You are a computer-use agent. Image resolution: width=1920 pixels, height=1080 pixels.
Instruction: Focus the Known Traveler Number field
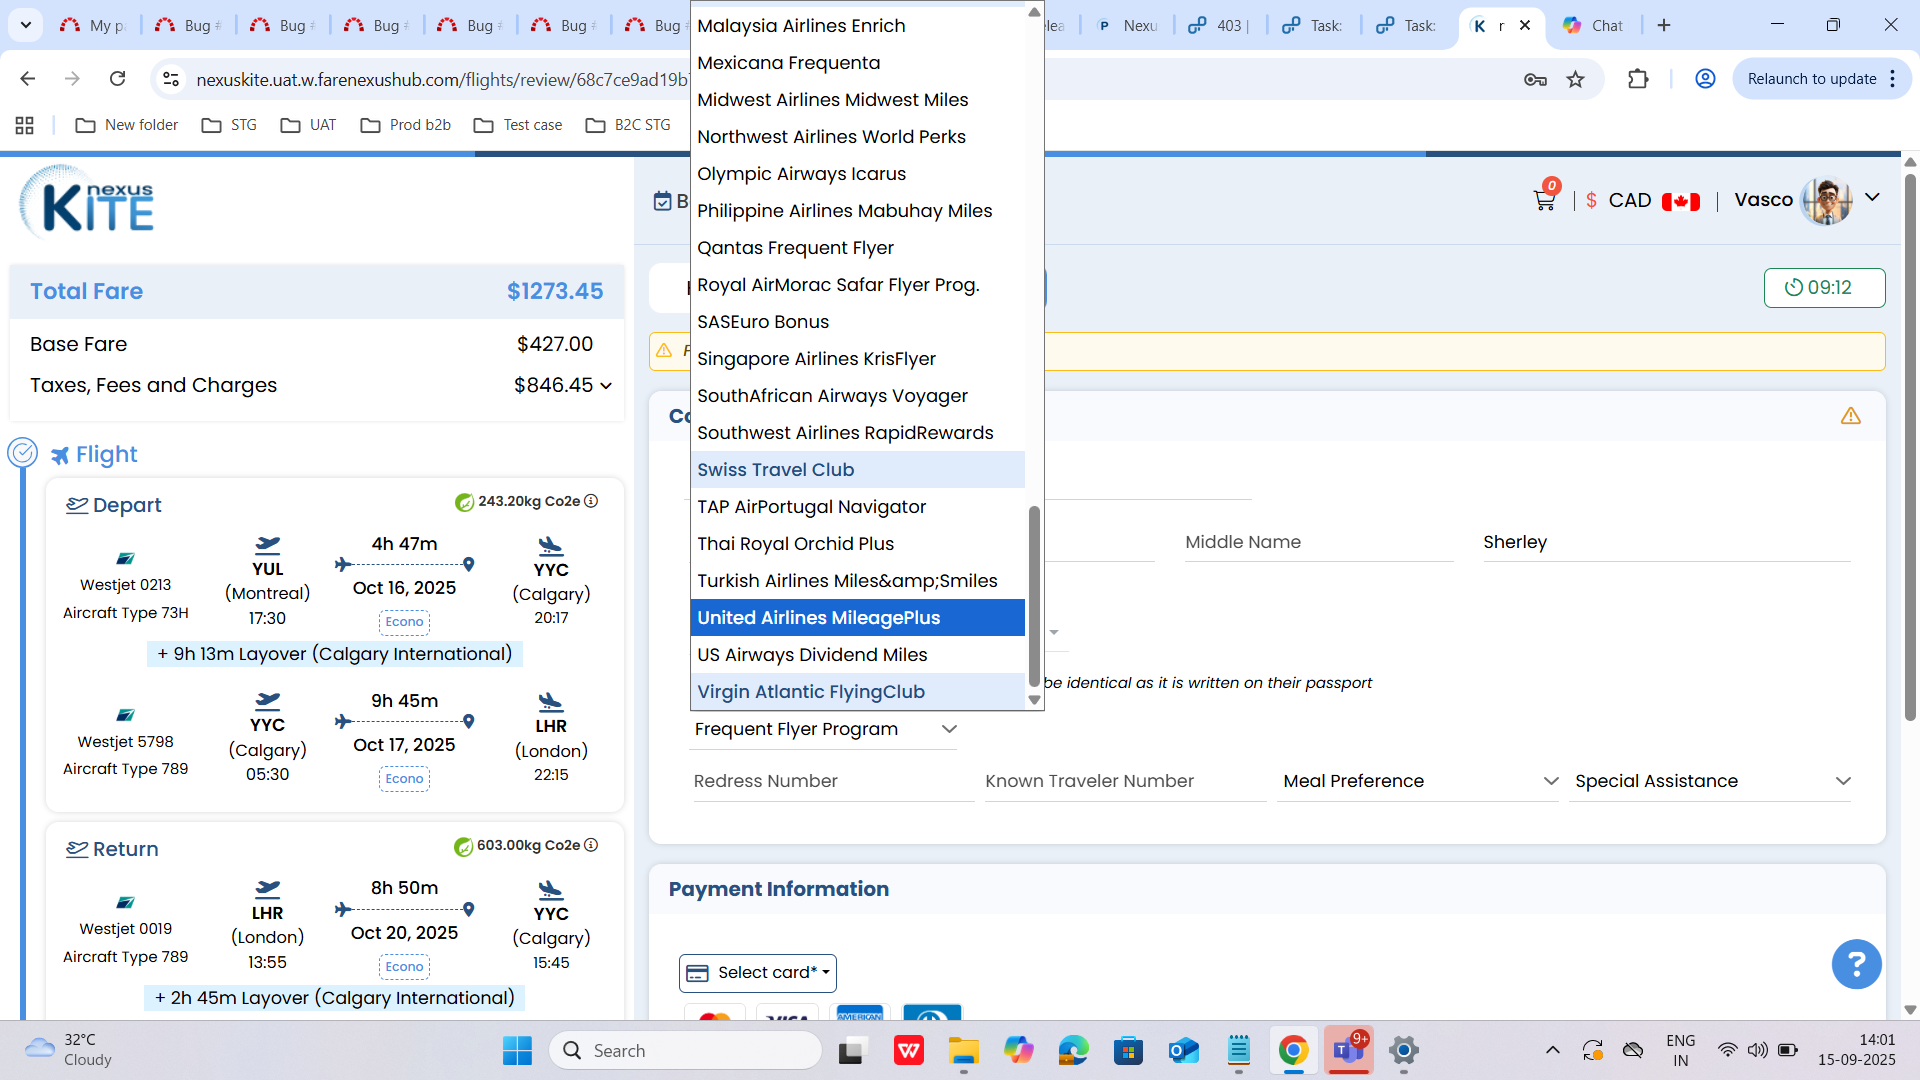point(1124,781)
